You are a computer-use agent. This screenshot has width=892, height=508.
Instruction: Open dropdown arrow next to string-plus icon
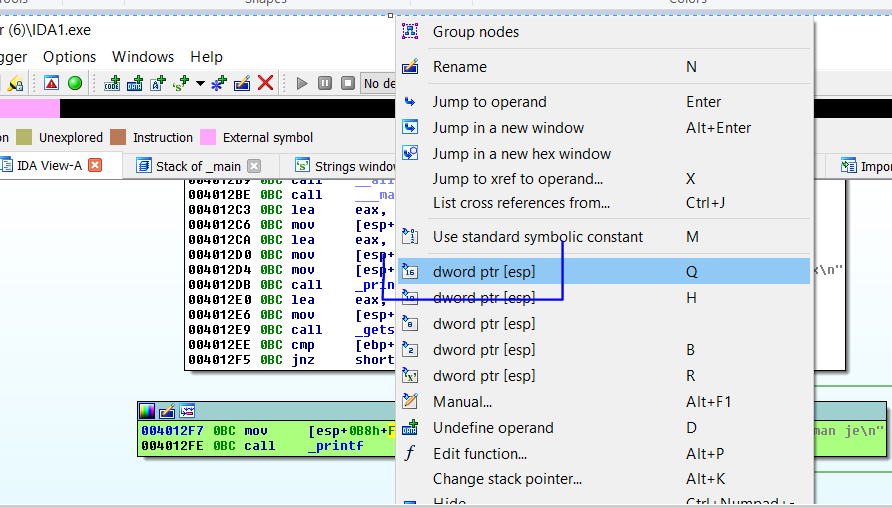click(x=200, y=83)
